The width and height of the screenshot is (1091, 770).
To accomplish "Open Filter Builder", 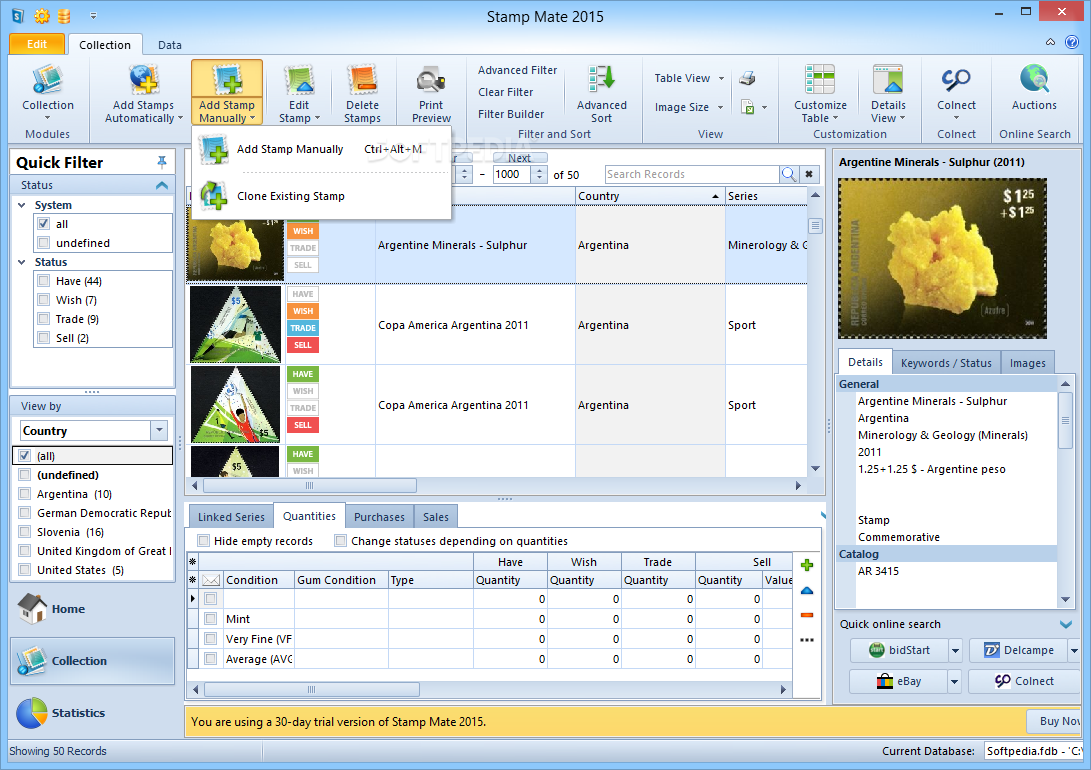I will (511, 114).
